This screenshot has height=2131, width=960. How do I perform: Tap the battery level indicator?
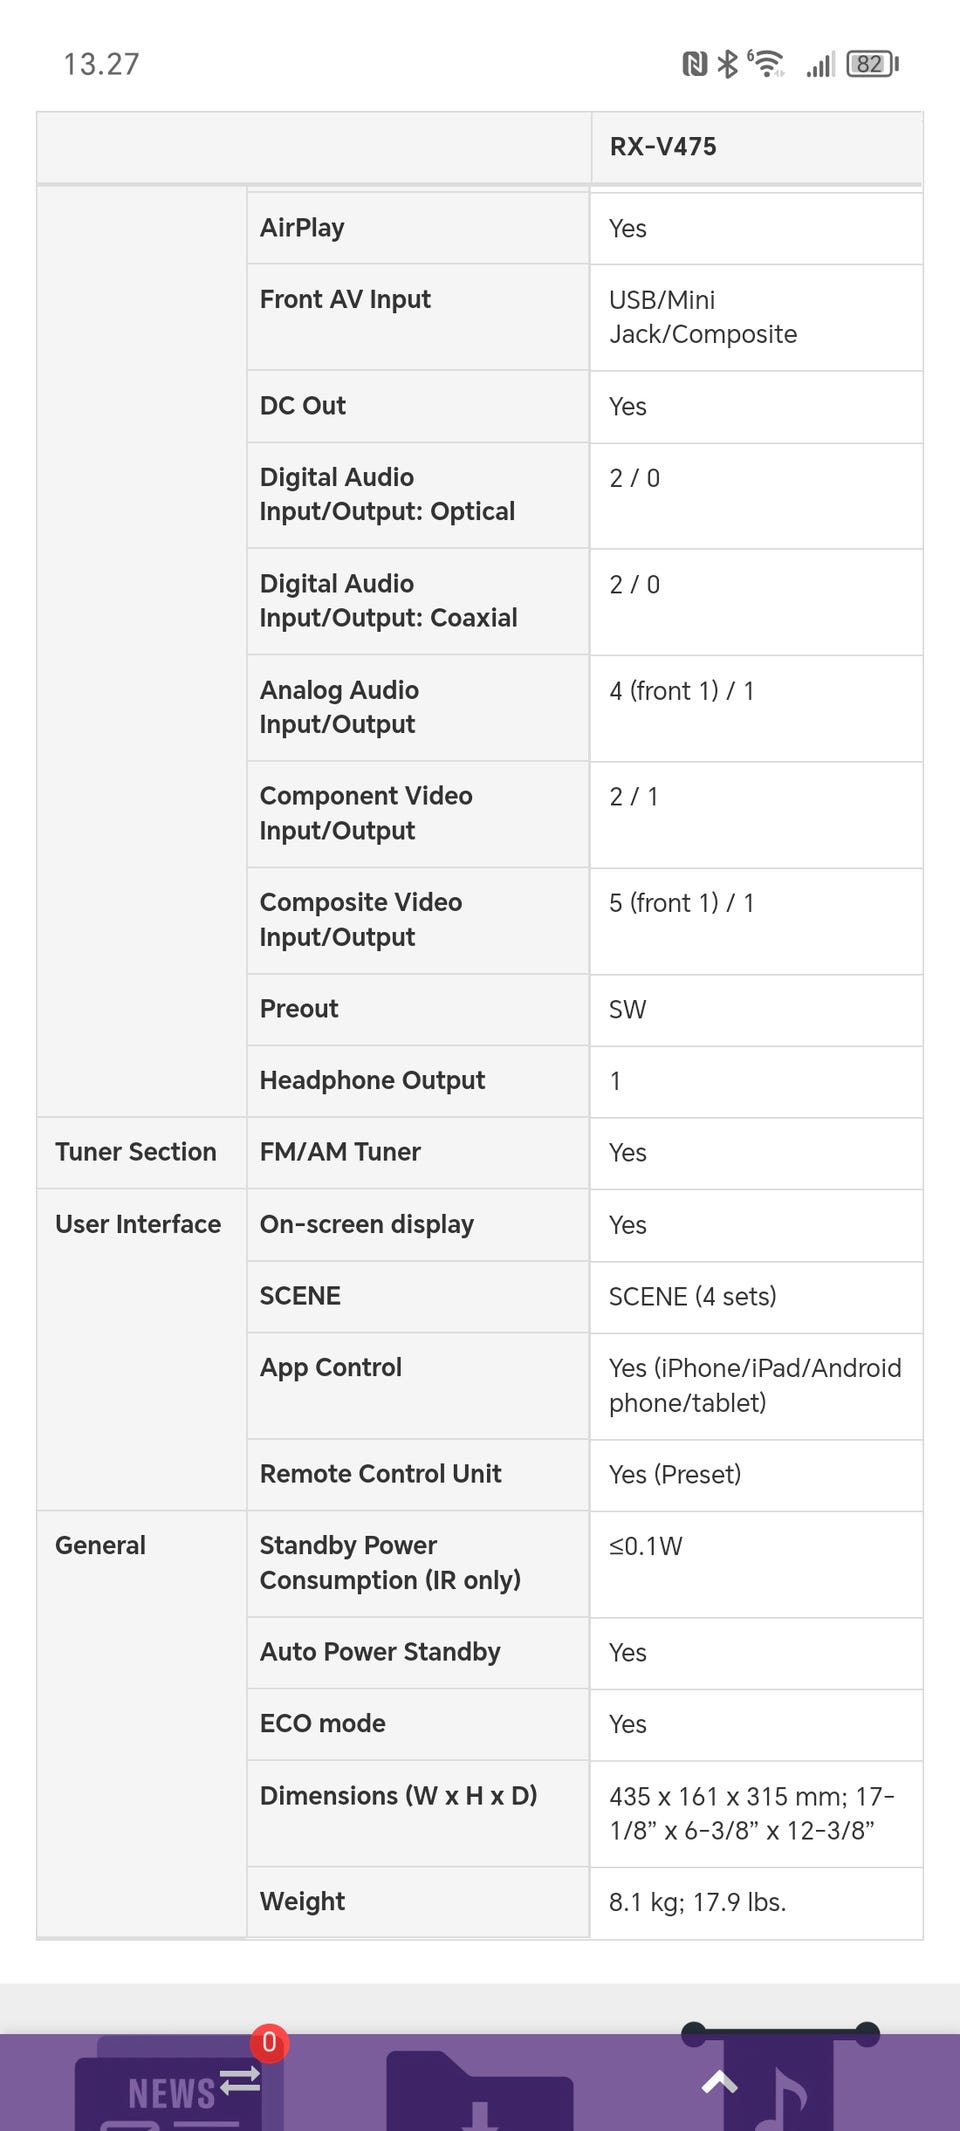(x=872, y=65)
